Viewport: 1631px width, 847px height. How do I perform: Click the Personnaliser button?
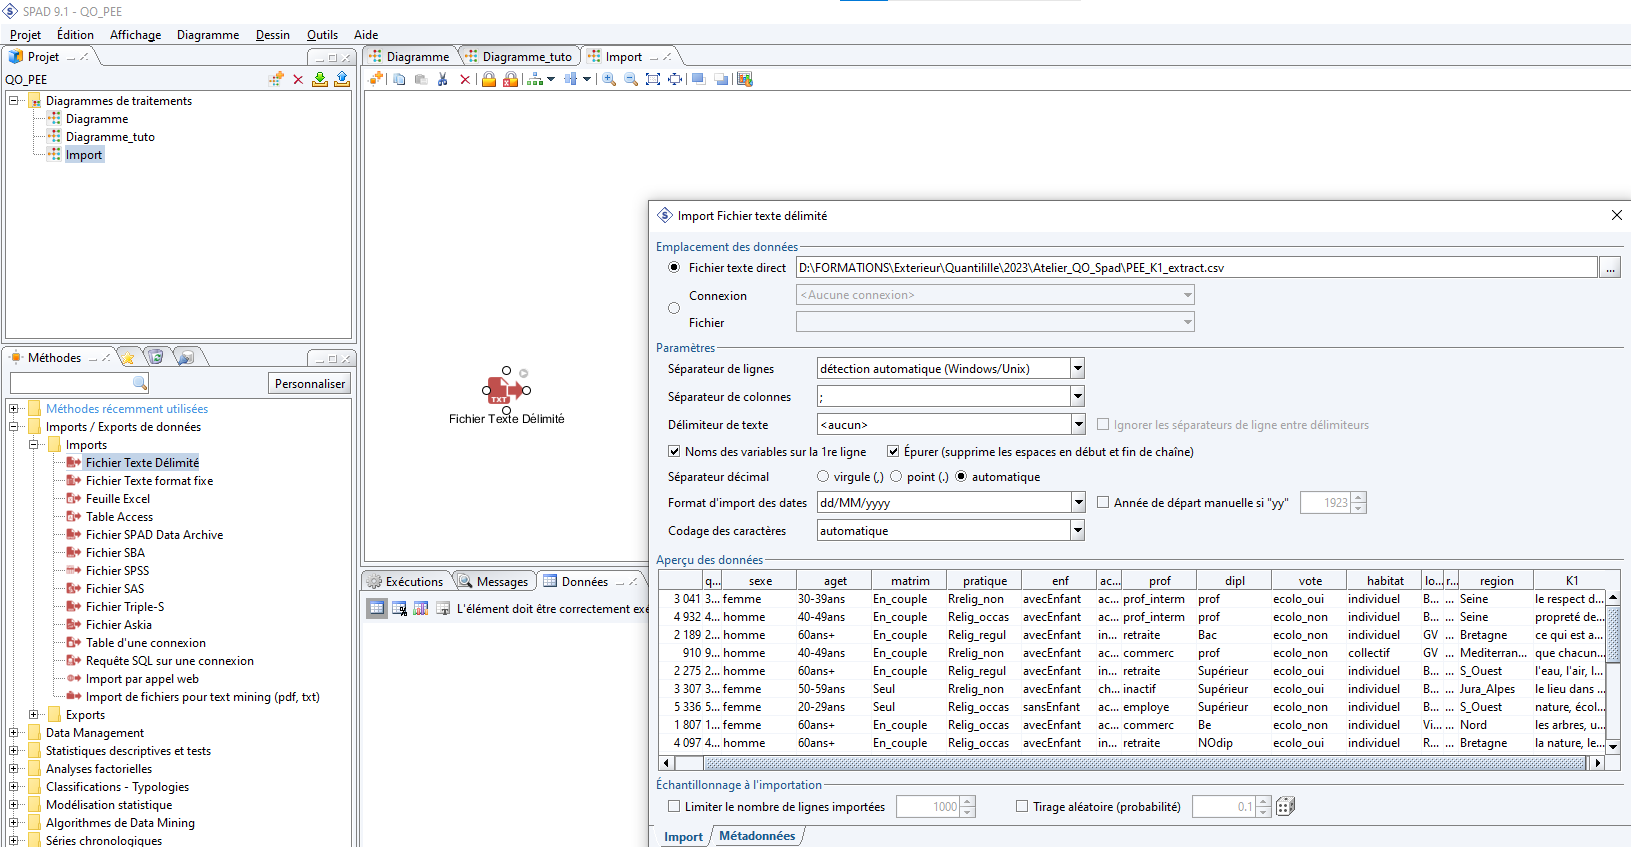(310, 383)
